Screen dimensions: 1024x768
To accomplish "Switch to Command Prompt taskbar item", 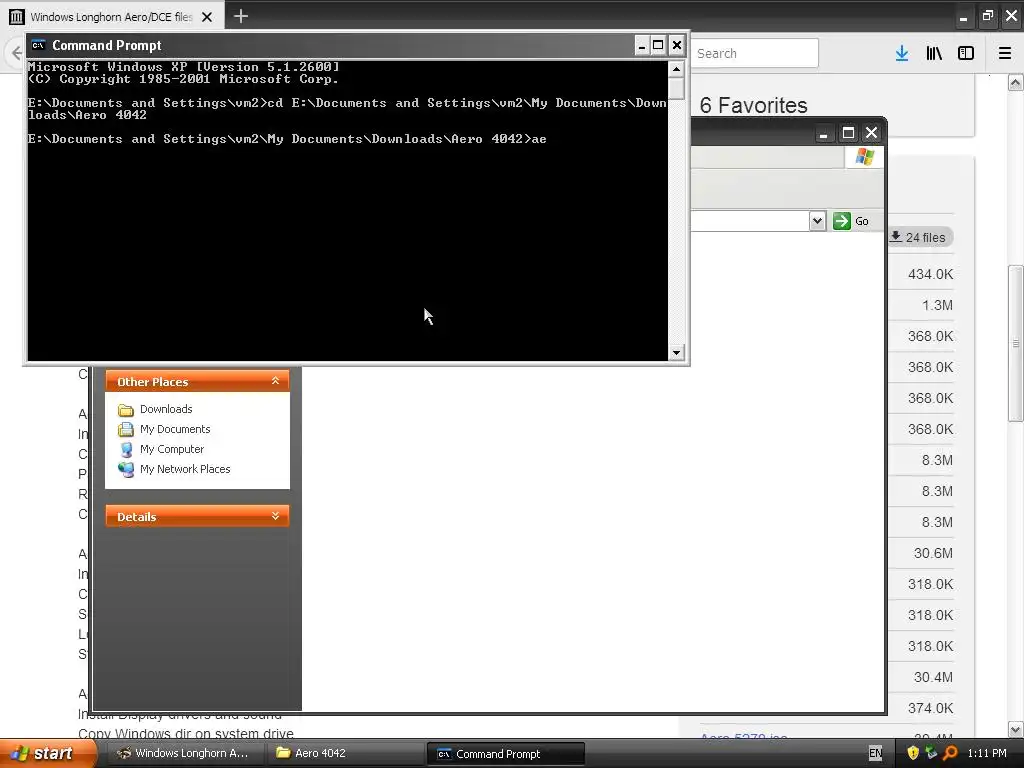I will click(506, 754).
